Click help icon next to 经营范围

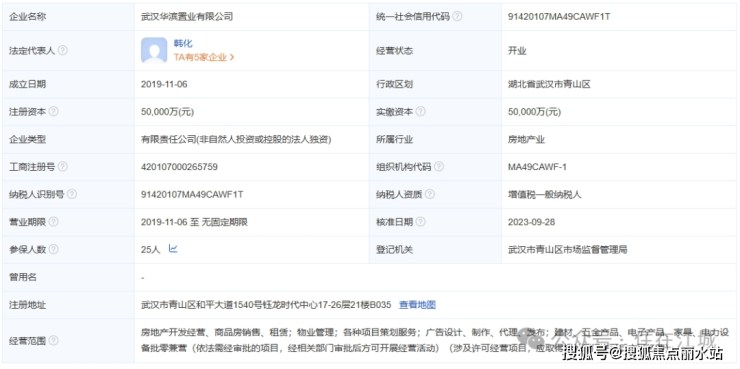[x=54, y=340]
